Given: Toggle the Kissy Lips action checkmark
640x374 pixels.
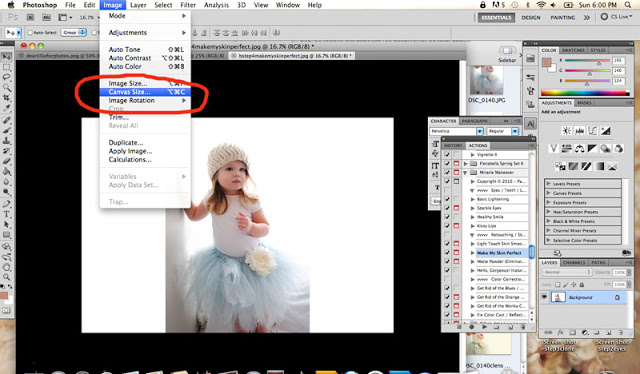Looking at the screenshot, I should (447, 226).
